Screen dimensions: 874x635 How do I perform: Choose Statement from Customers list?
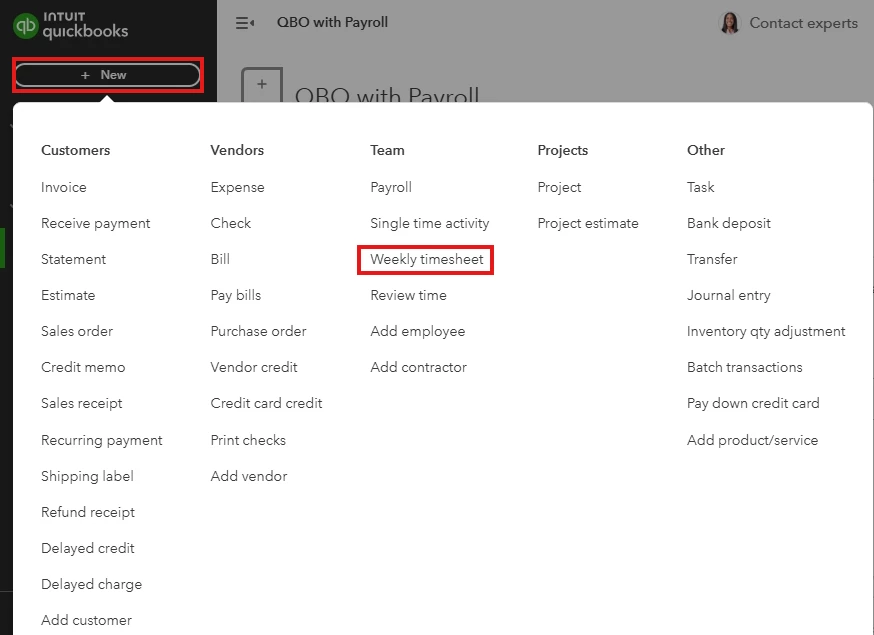[74, 259]
